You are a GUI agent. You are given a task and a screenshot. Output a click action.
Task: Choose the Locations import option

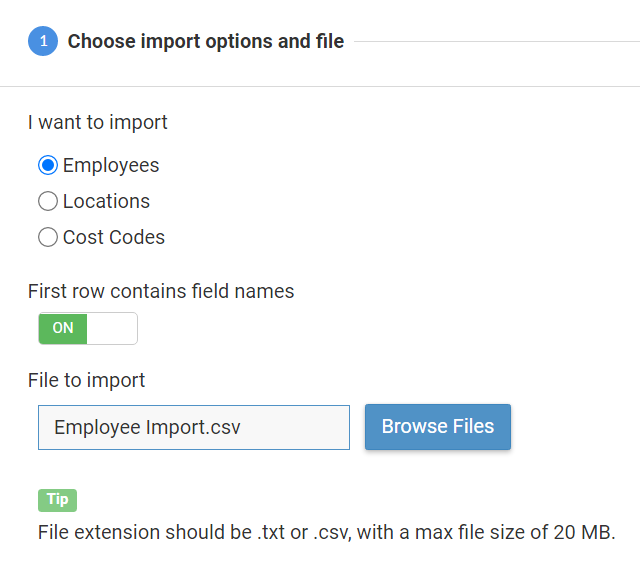click(48, 201)
